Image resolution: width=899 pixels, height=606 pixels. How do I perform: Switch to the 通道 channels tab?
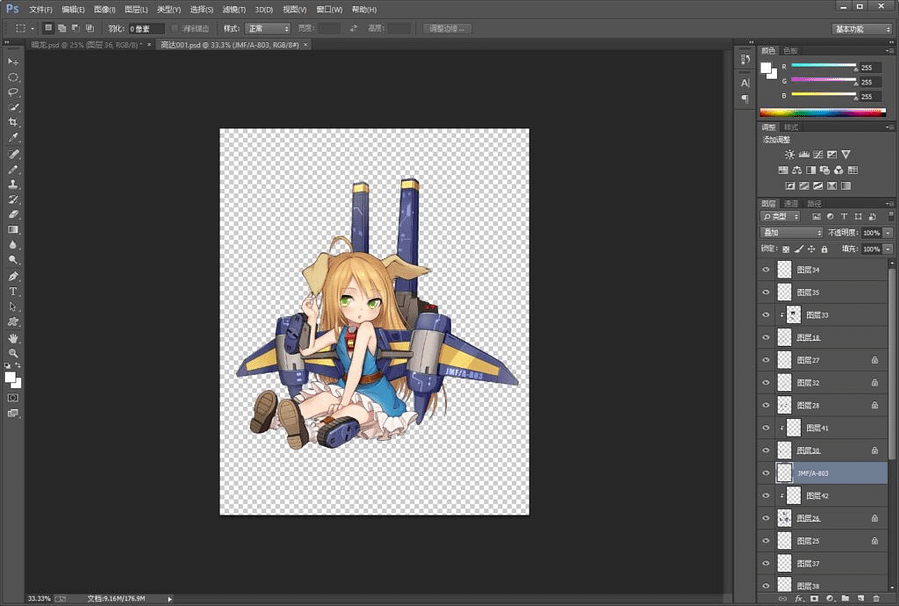click(791, 204)
